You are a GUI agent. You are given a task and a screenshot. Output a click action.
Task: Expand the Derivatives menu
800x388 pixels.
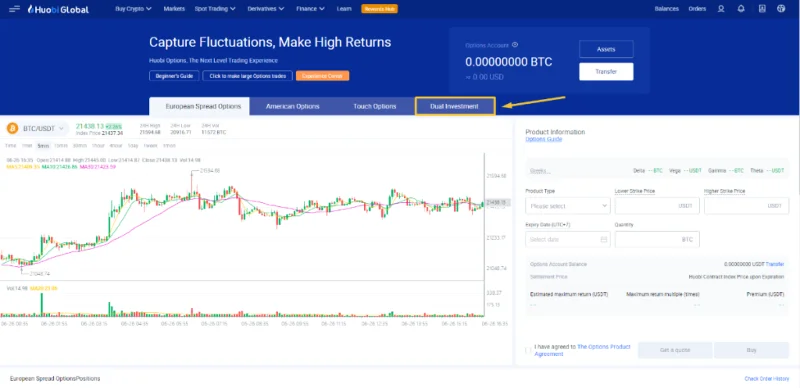coord(266,9)
